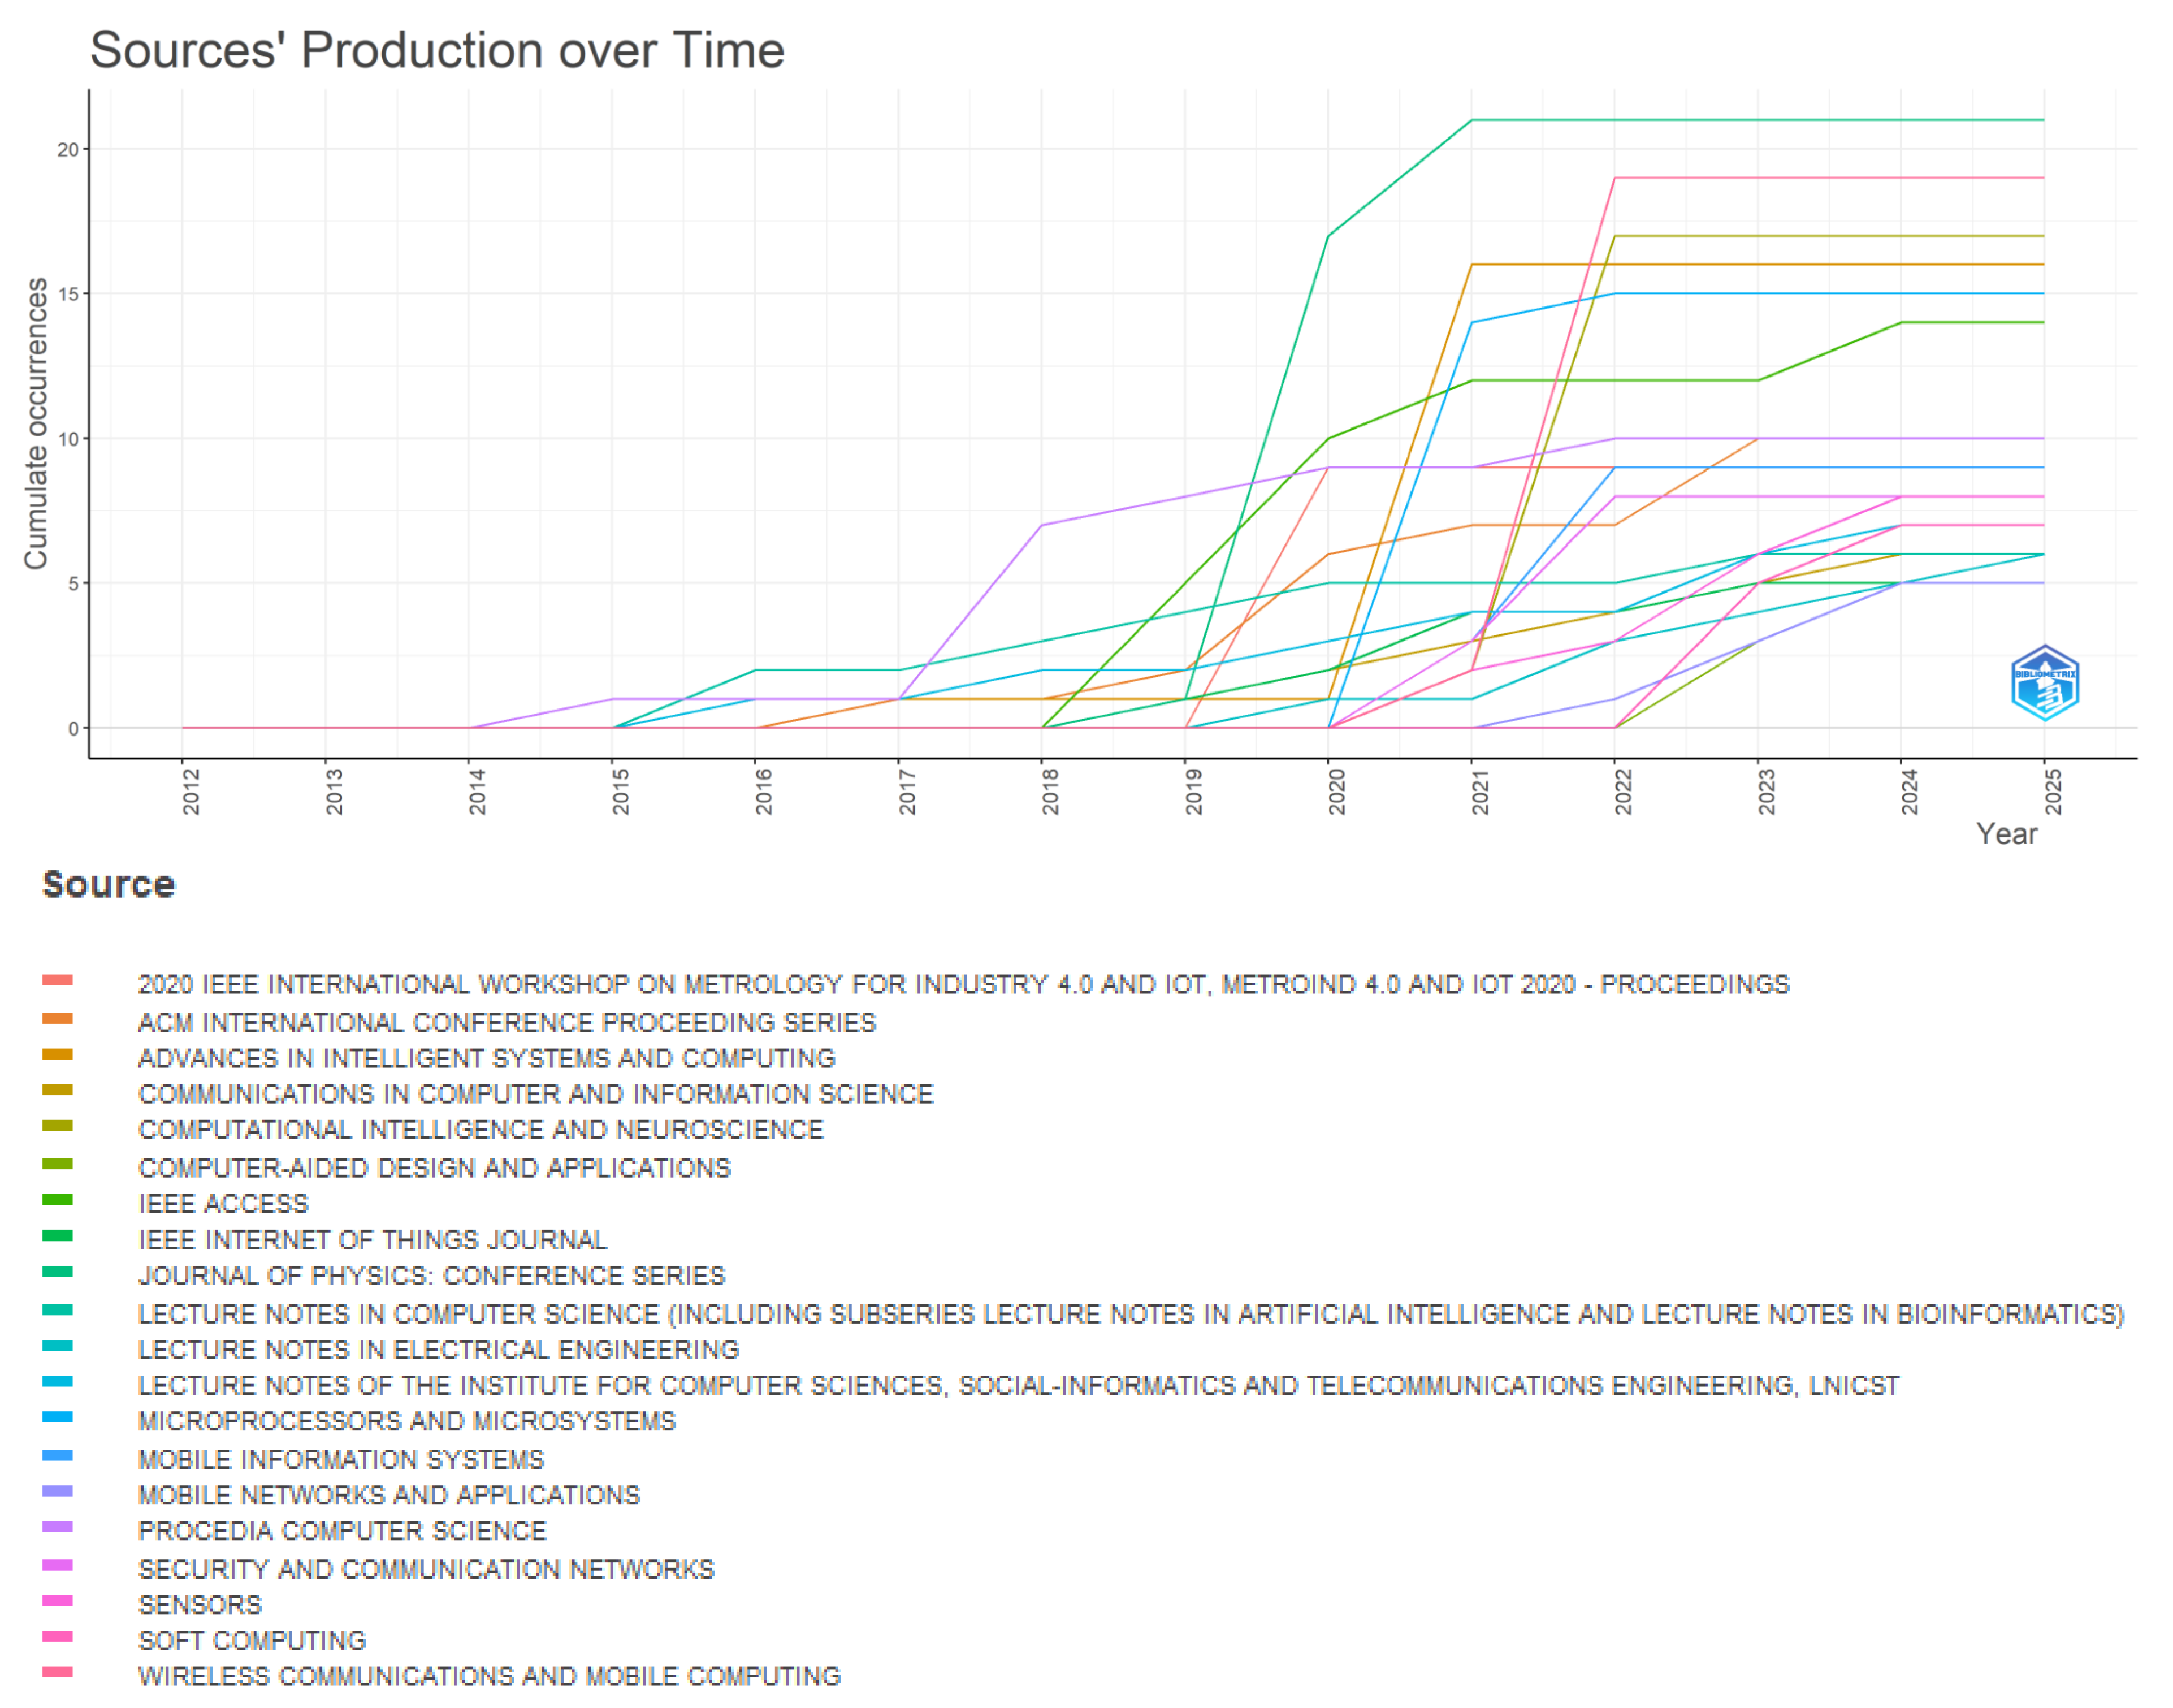Click the Source legend heading
Screen dimensions: 2173x1708
(109, 884)
